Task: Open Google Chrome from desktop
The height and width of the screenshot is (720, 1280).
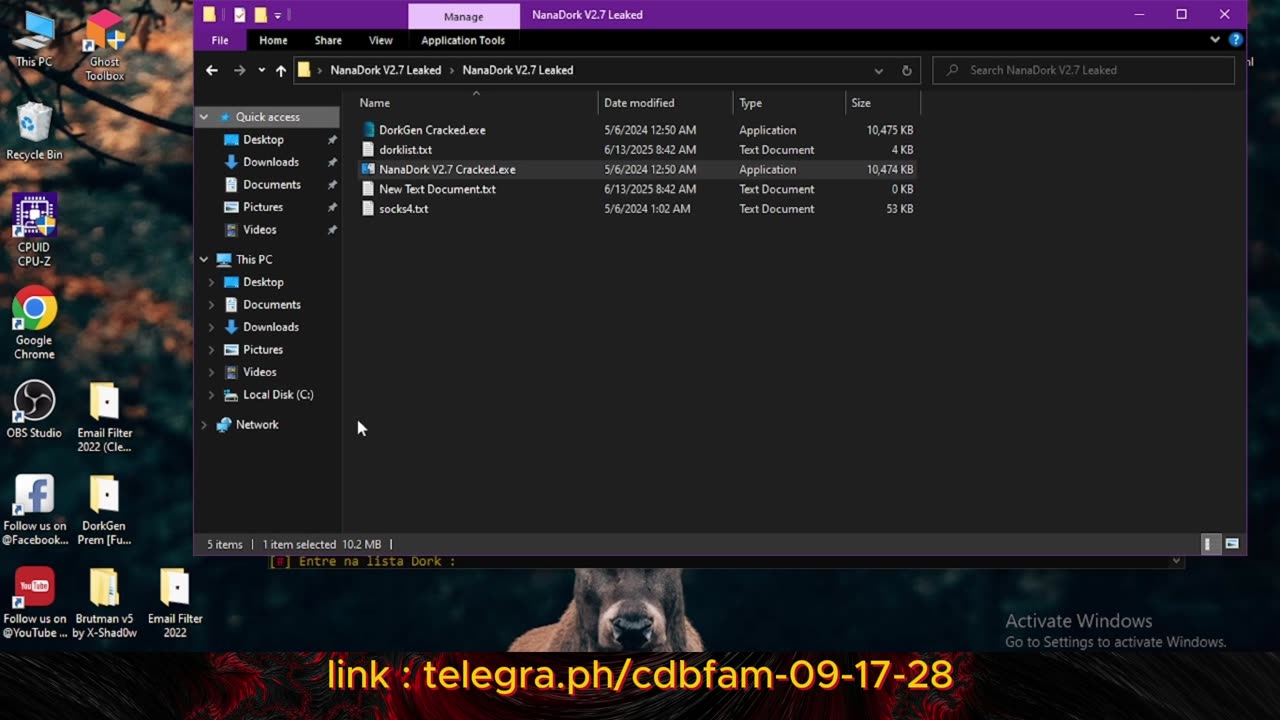Action: [34, 325]
